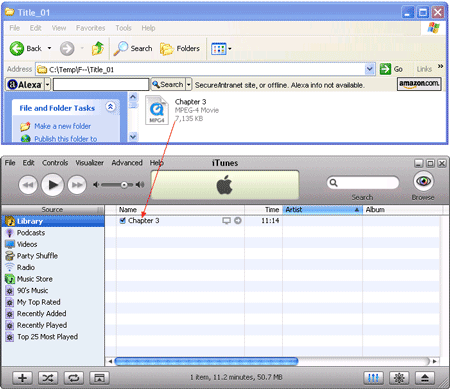Expand the Links toolbar chevron

click(x=440, y=66)
